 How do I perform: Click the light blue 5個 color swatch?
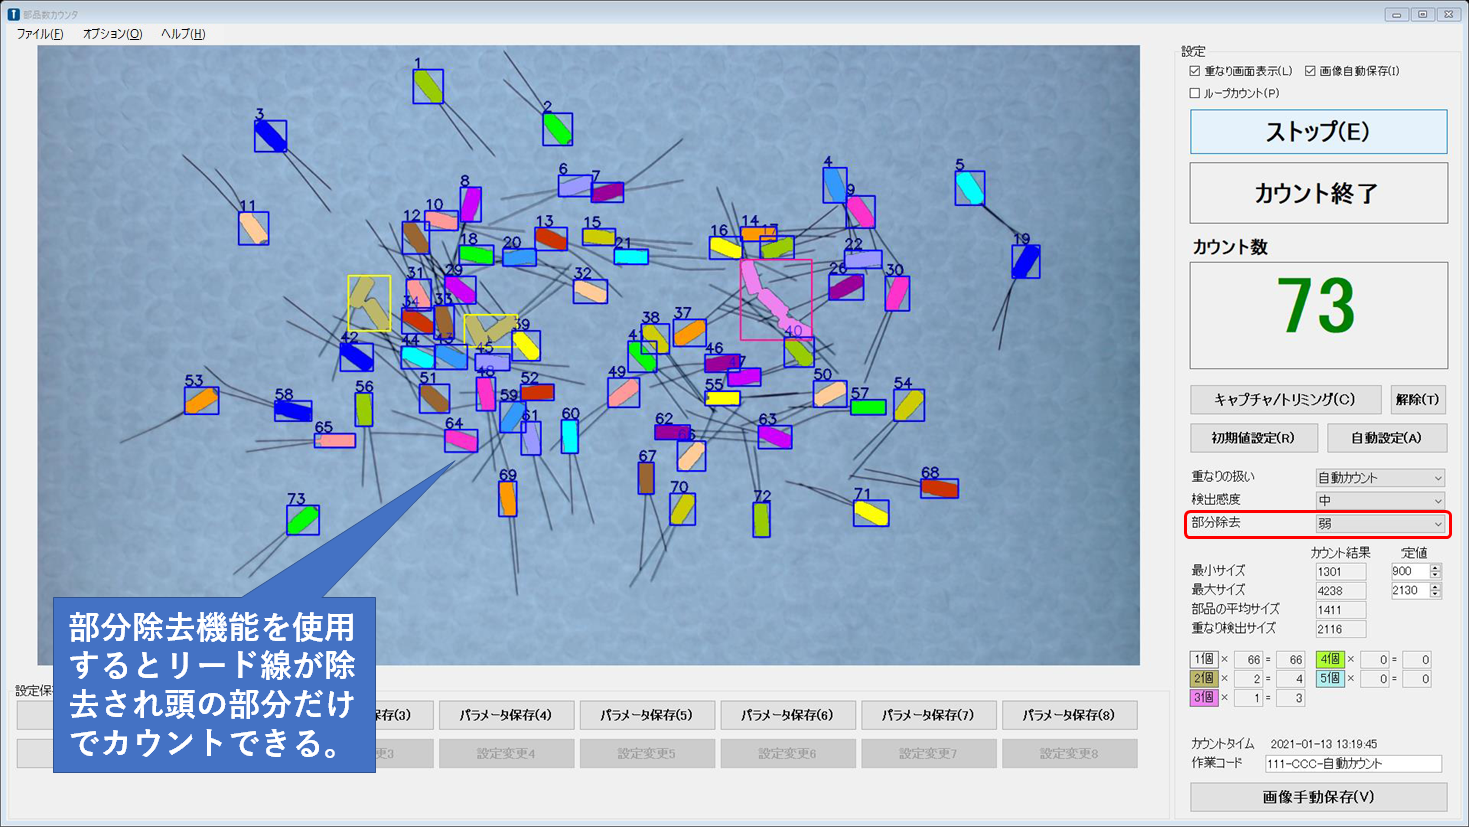pyautogui.click(x=1329, y=679)
